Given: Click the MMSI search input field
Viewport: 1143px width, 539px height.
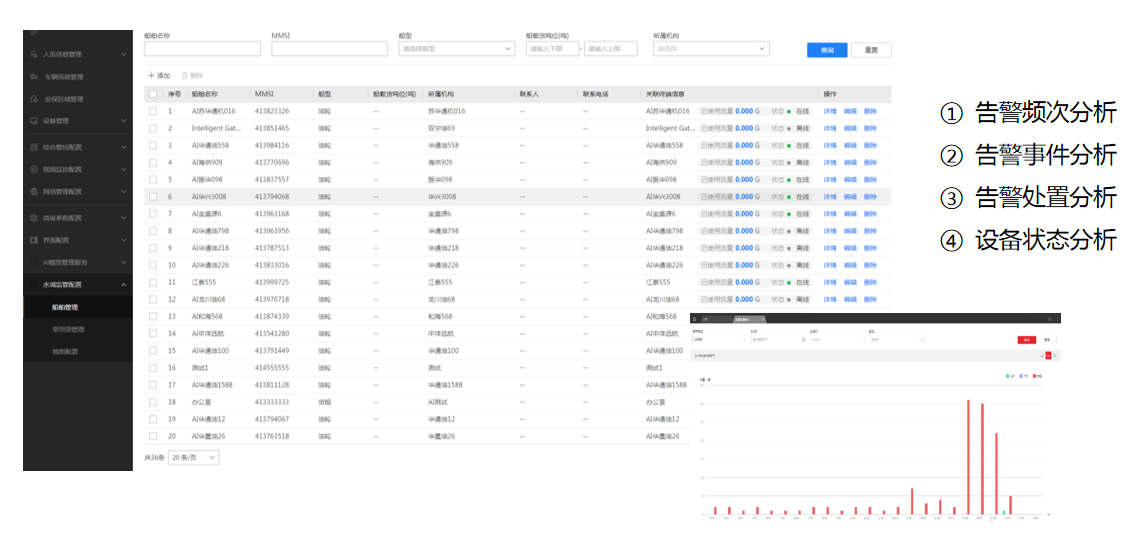Looking at the screenshot, I should [329, 48].
